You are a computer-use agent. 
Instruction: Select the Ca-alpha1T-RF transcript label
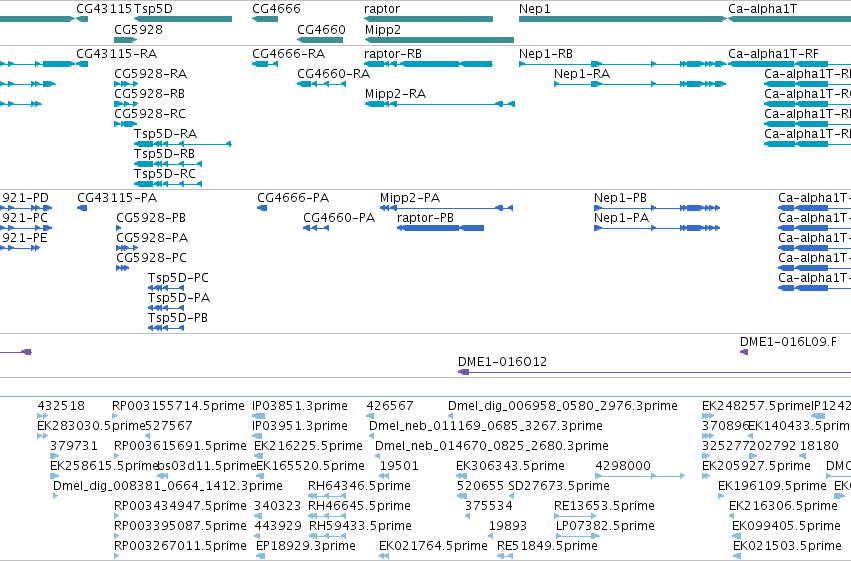[x=773, y=54]
